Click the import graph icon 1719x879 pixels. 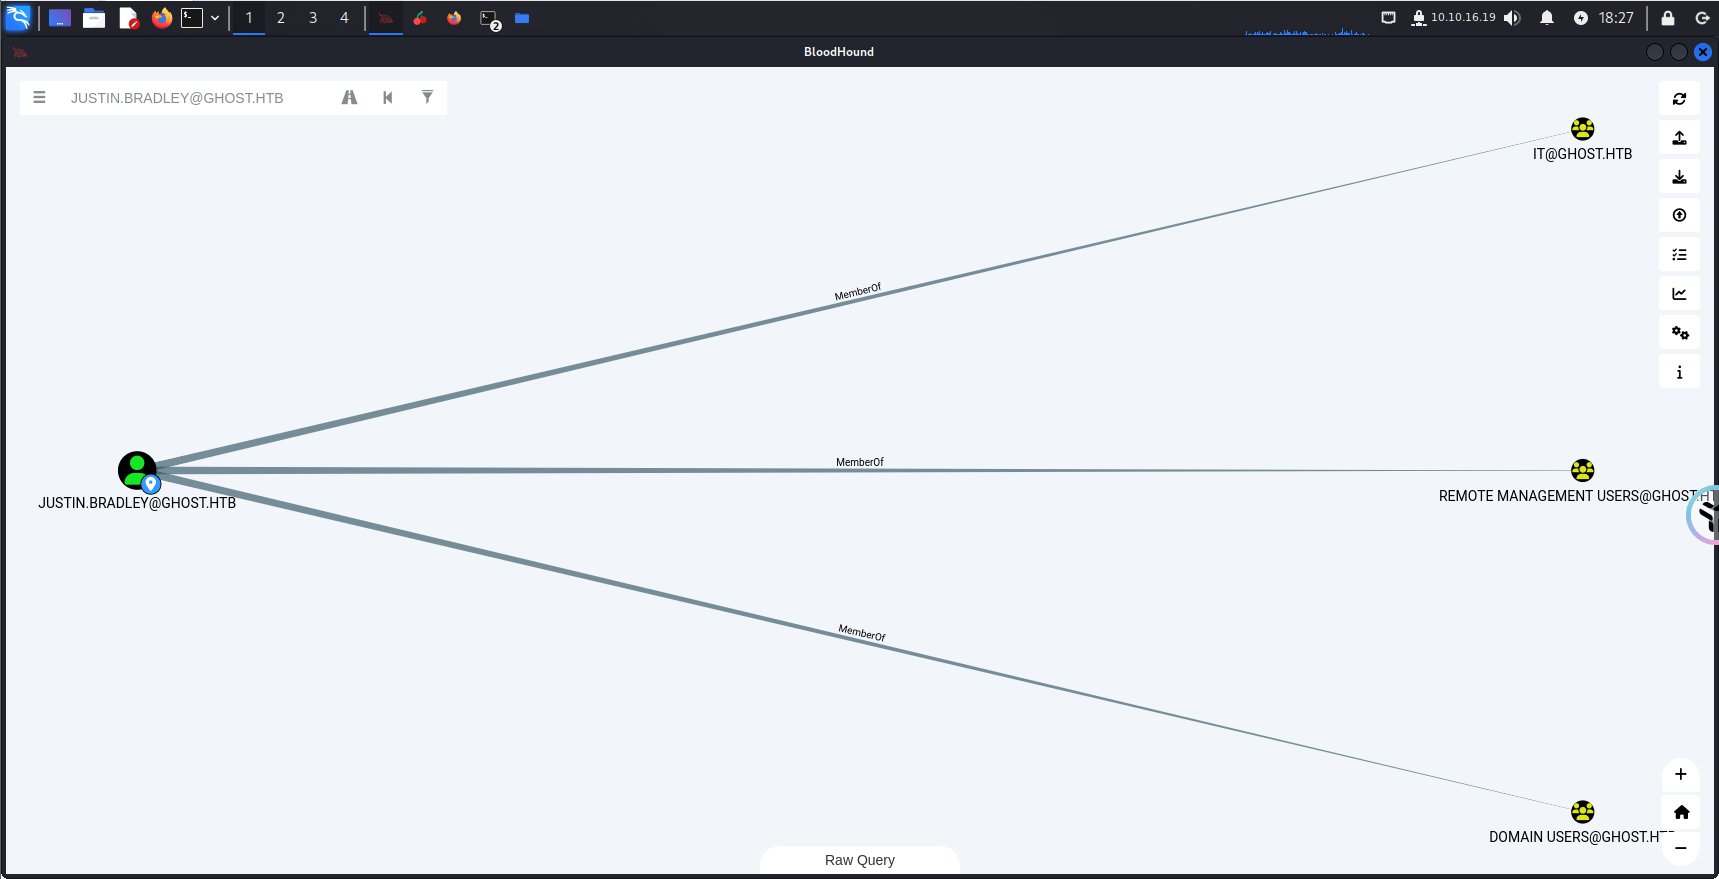1679,177
